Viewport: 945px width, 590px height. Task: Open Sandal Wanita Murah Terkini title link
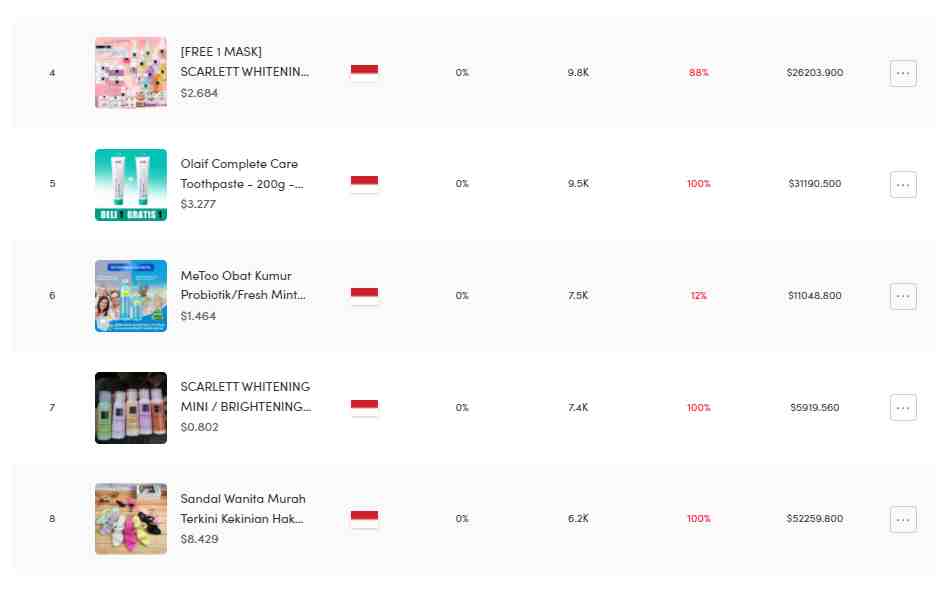coord(243,509)
